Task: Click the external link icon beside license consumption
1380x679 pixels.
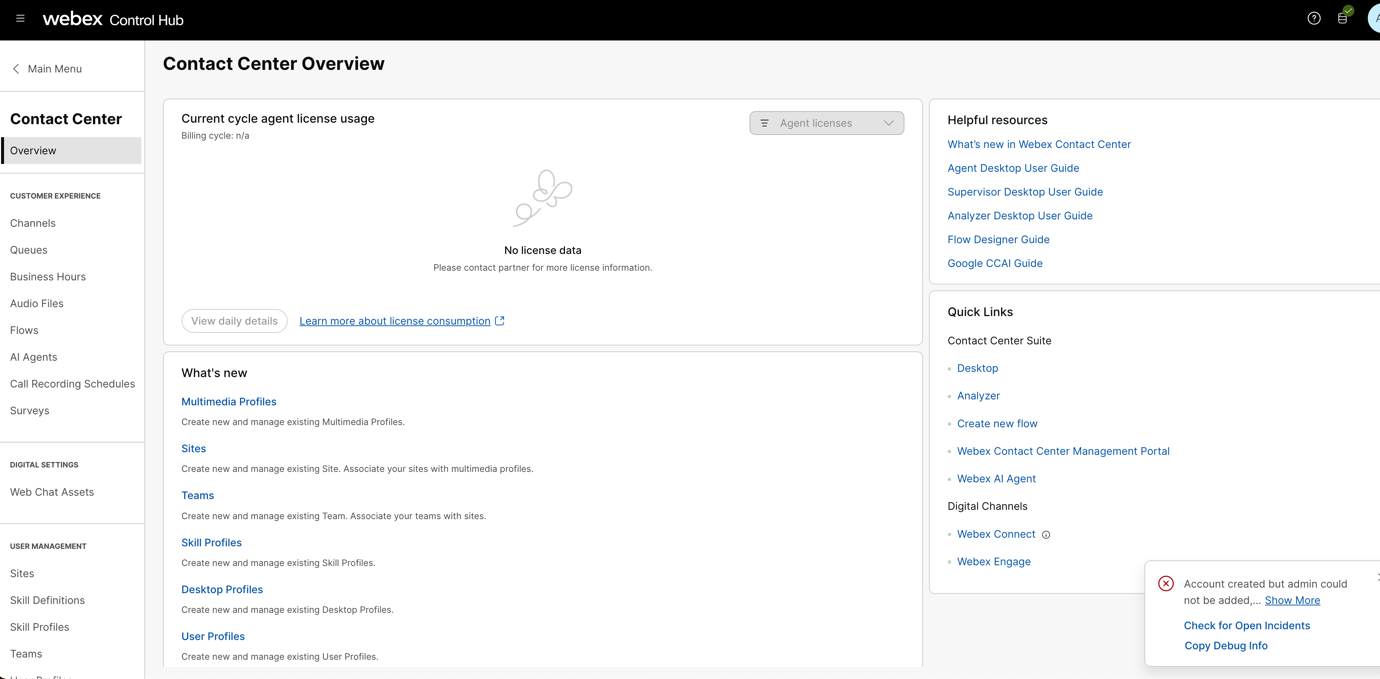Action: tap(500, 321)
